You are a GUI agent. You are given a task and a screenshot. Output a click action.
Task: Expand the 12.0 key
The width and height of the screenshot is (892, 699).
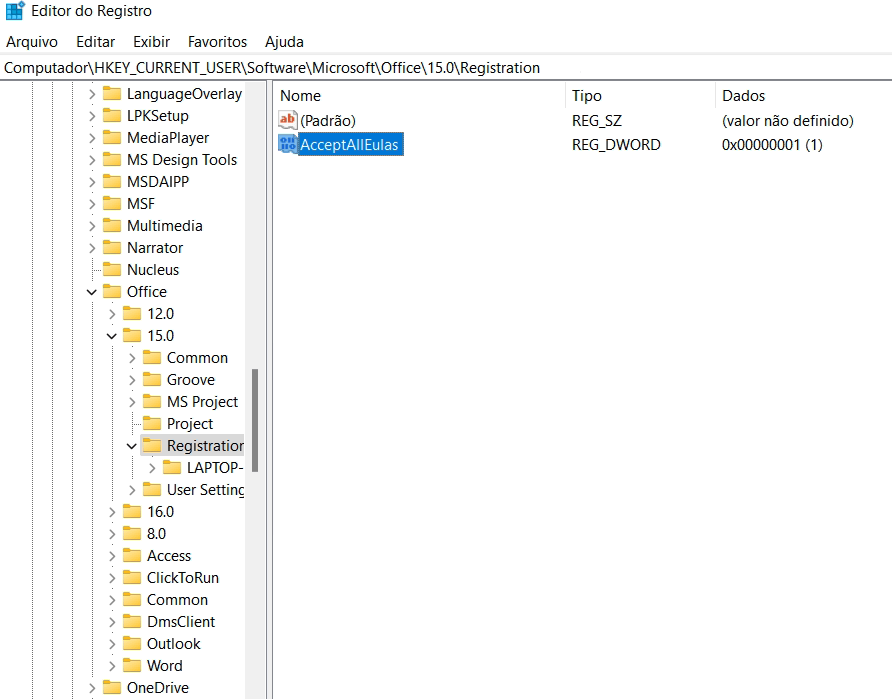click(x=112, y=314)
